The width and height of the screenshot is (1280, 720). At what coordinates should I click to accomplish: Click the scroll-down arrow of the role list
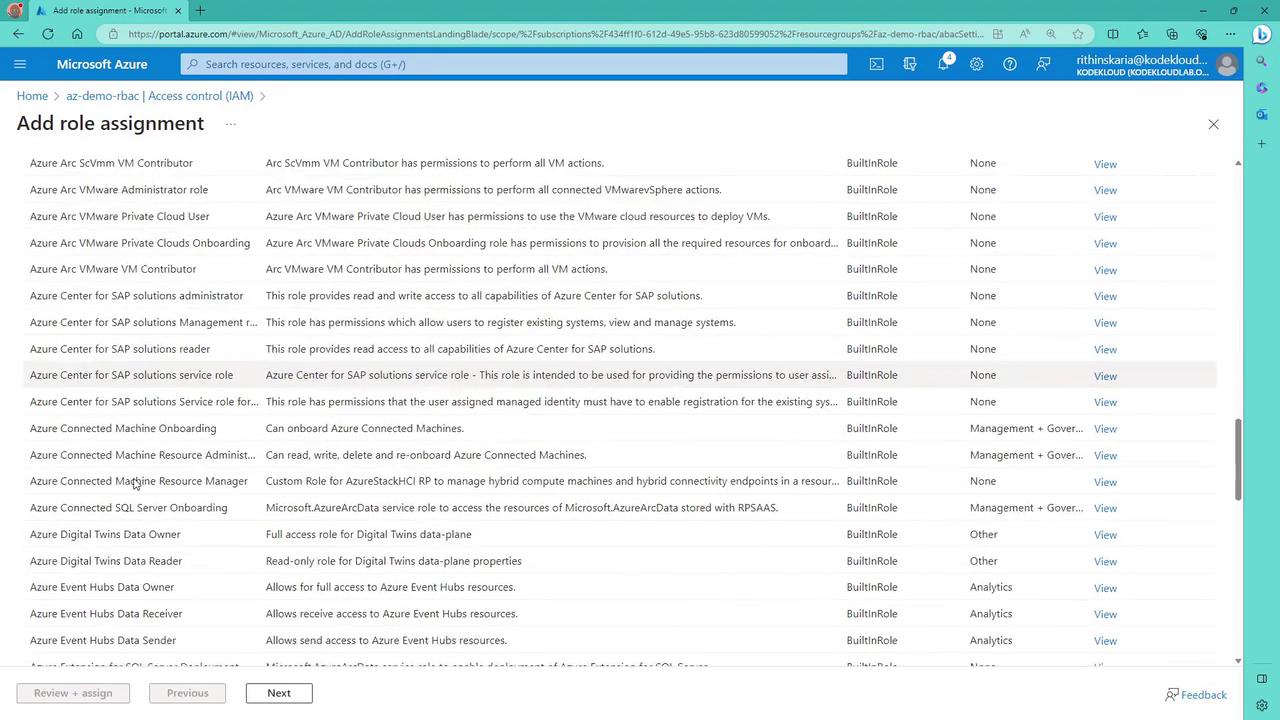(1238, 660)
